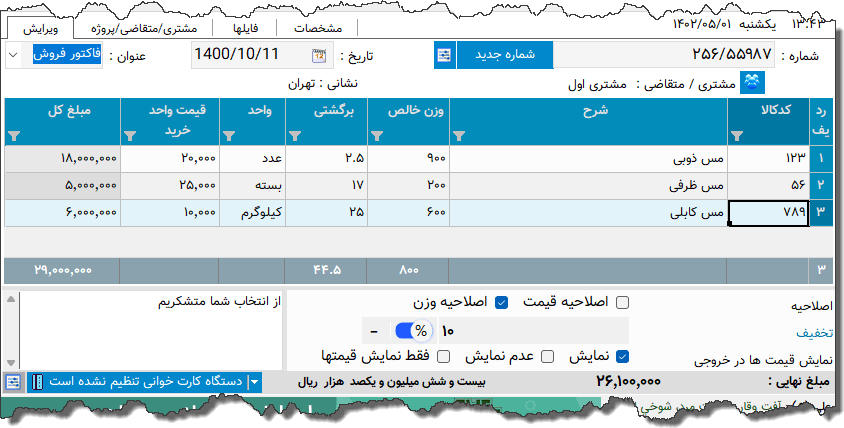Viewport: 844px width, 428px height.
Task: Click the unit cell عدد
Action: (252, 158)
